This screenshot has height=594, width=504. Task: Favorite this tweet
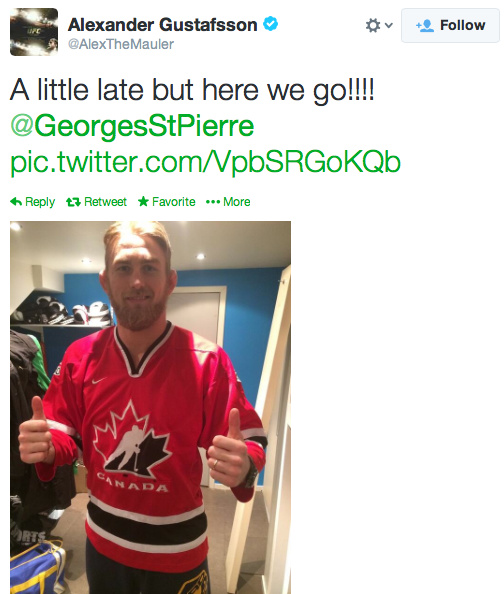tap(167, 202)
